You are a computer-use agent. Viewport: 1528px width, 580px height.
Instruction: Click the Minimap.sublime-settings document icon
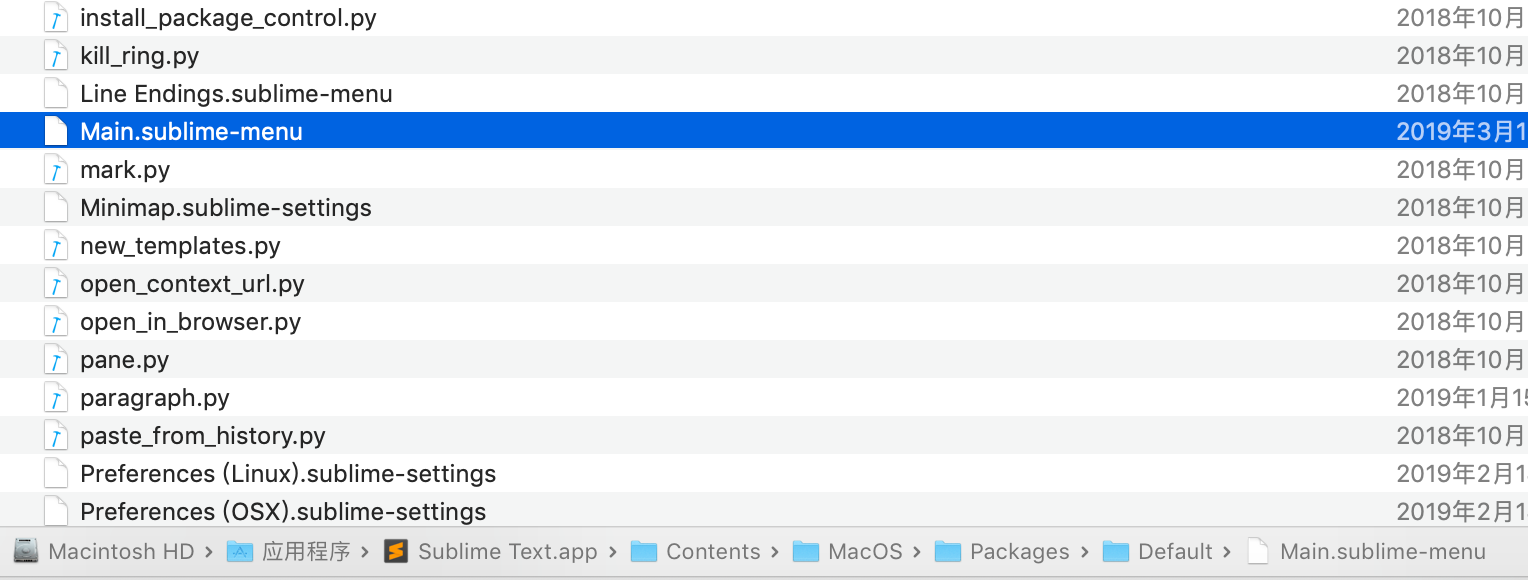click(x=56, y=208)
